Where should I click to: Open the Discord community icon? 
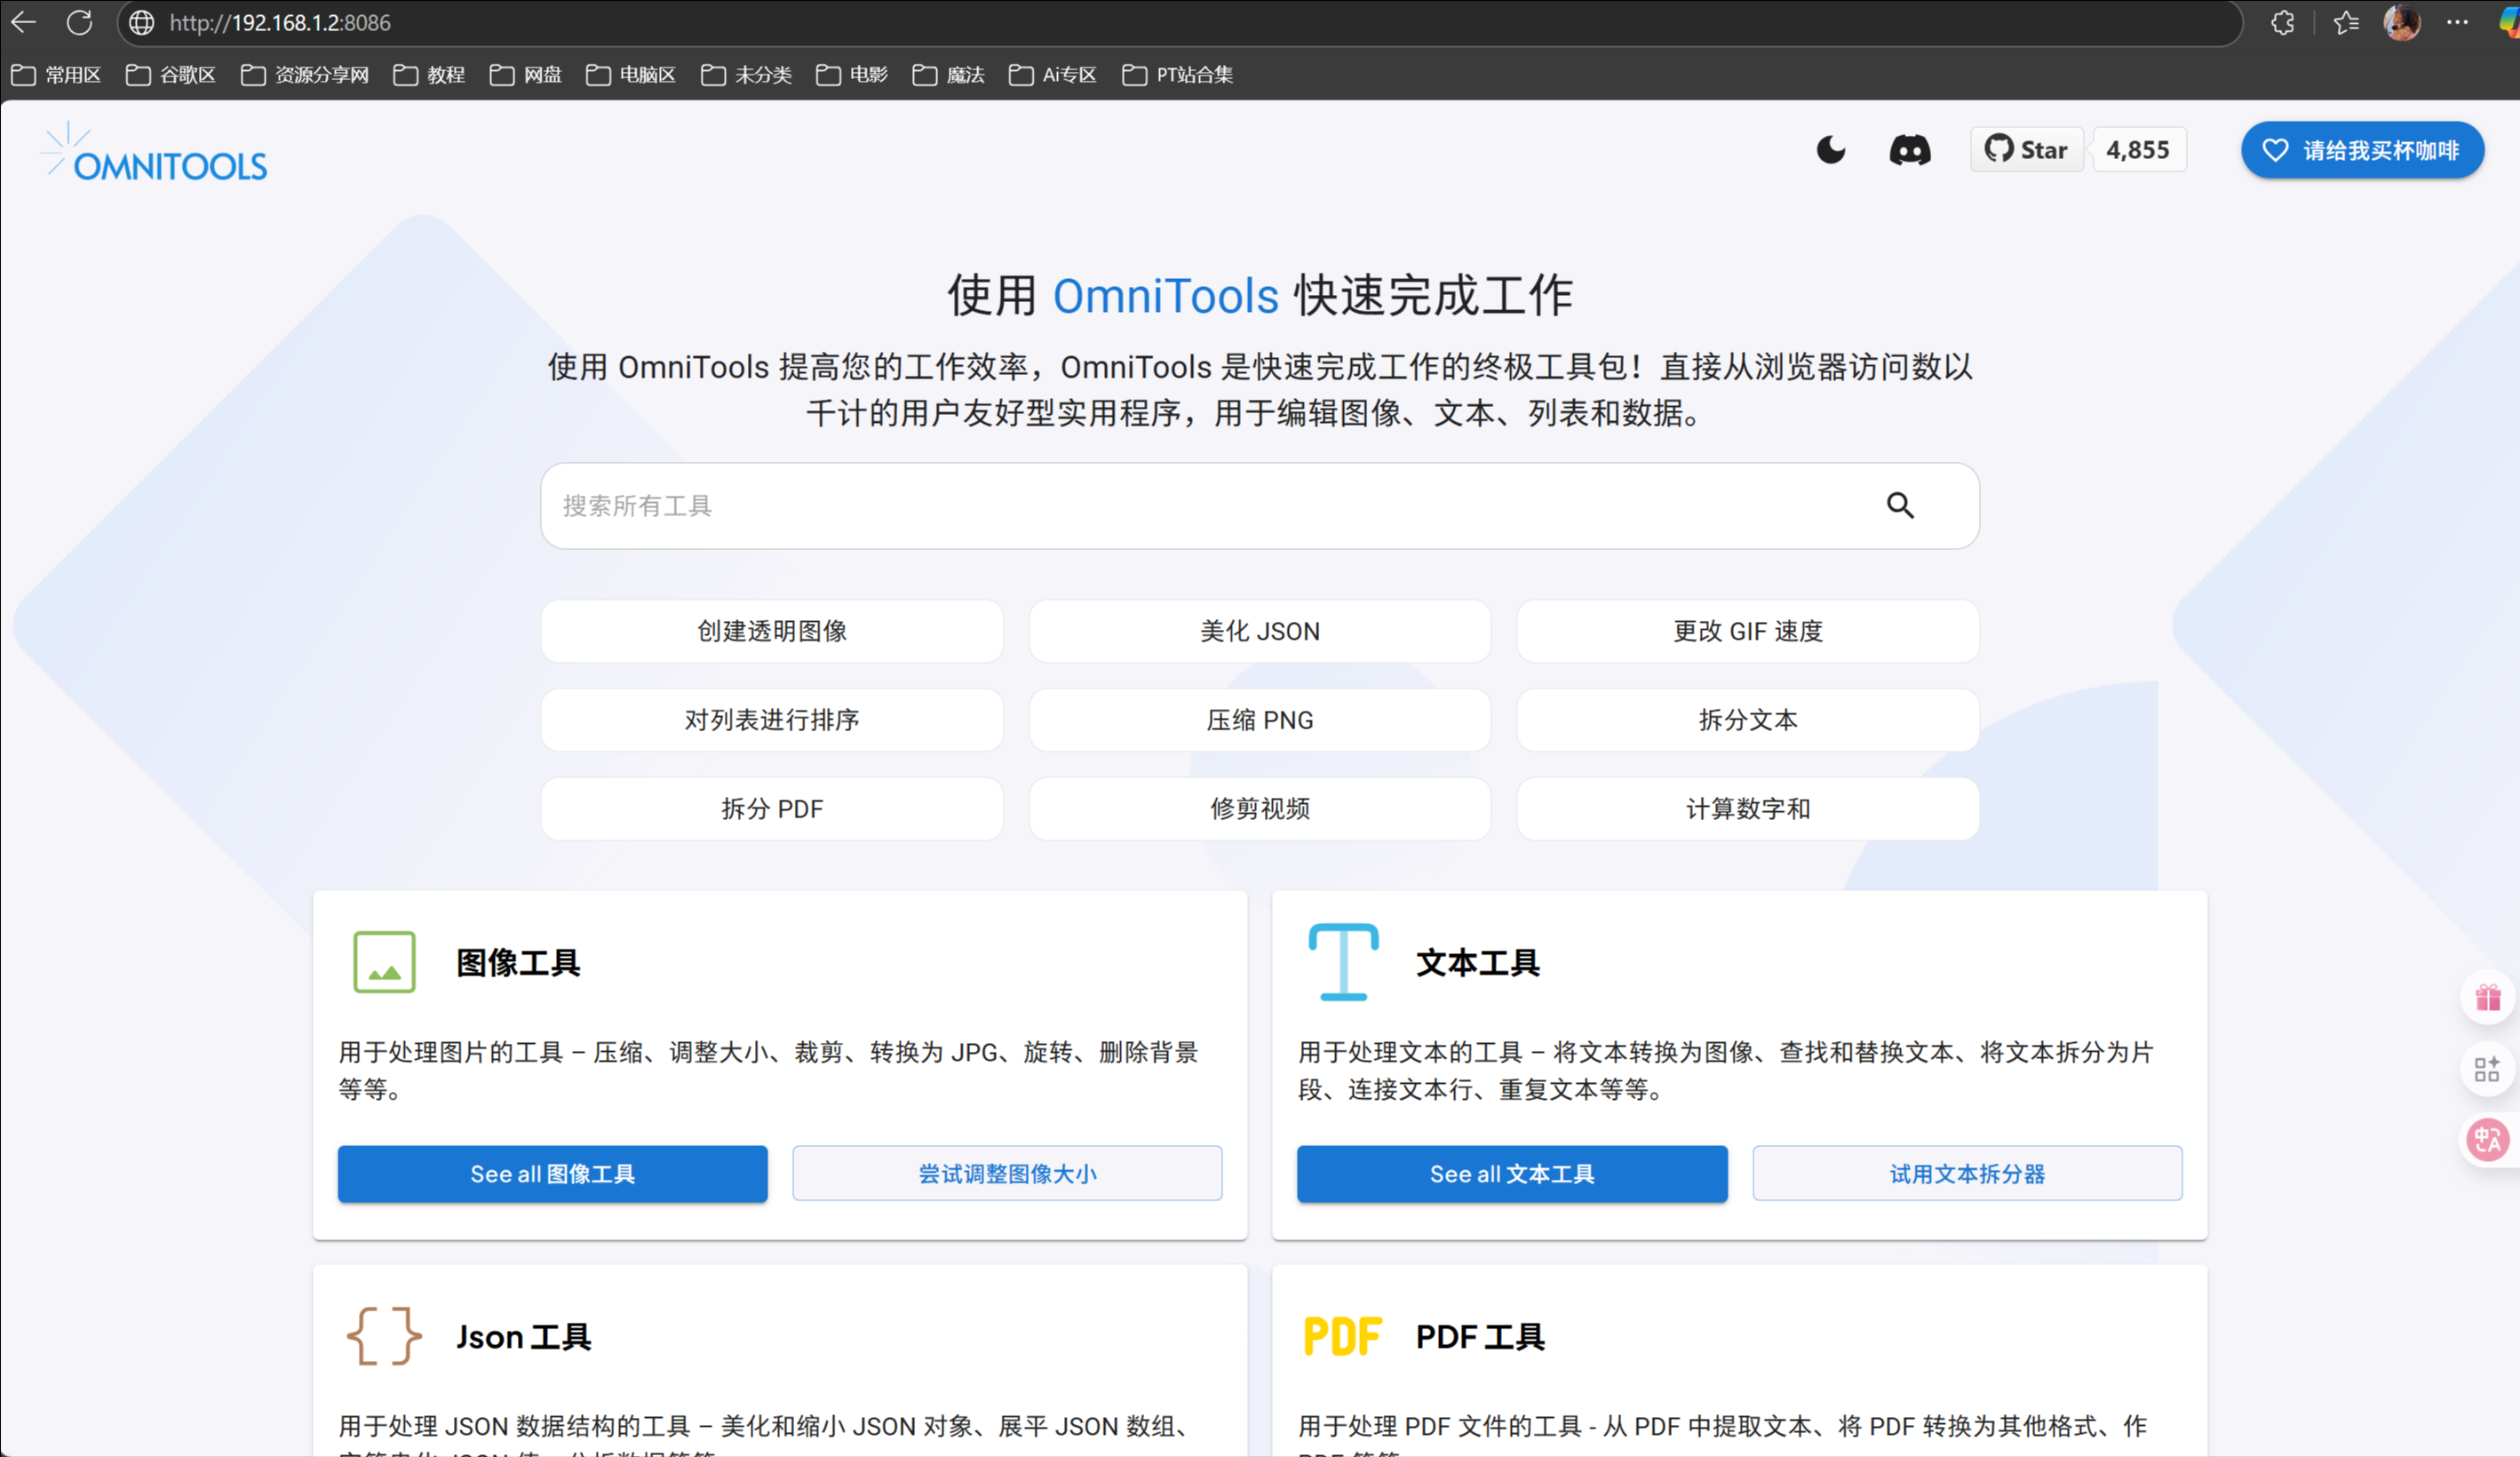(x=1909, y=150)
